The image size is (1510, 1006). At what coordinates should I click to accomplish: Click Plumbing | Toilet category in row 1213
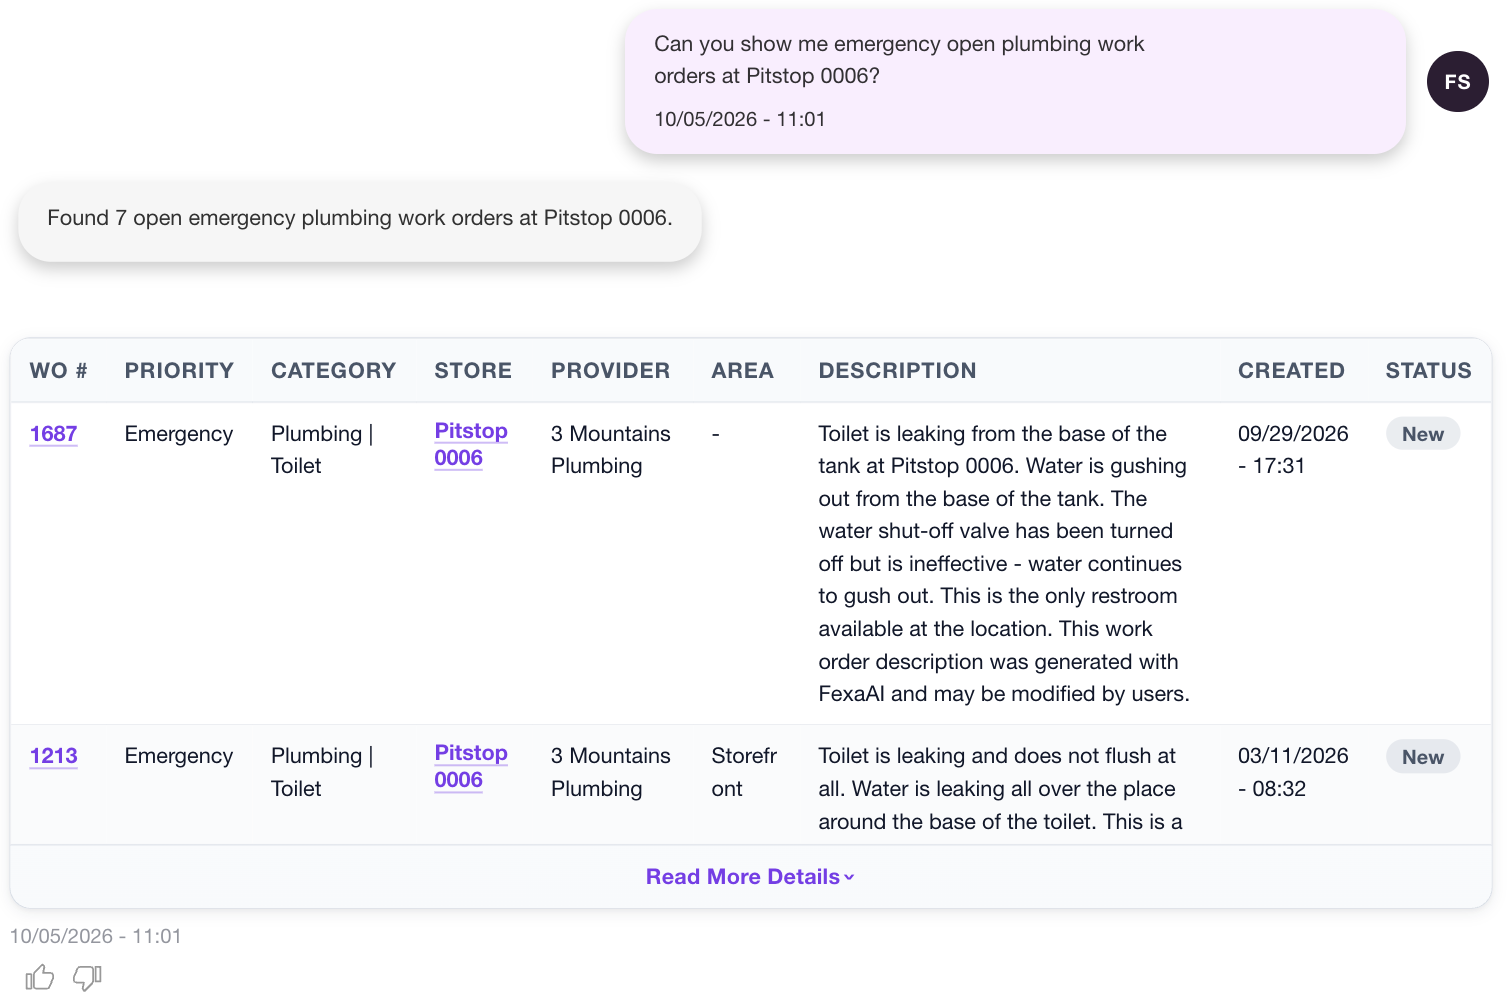click(322, 772)
